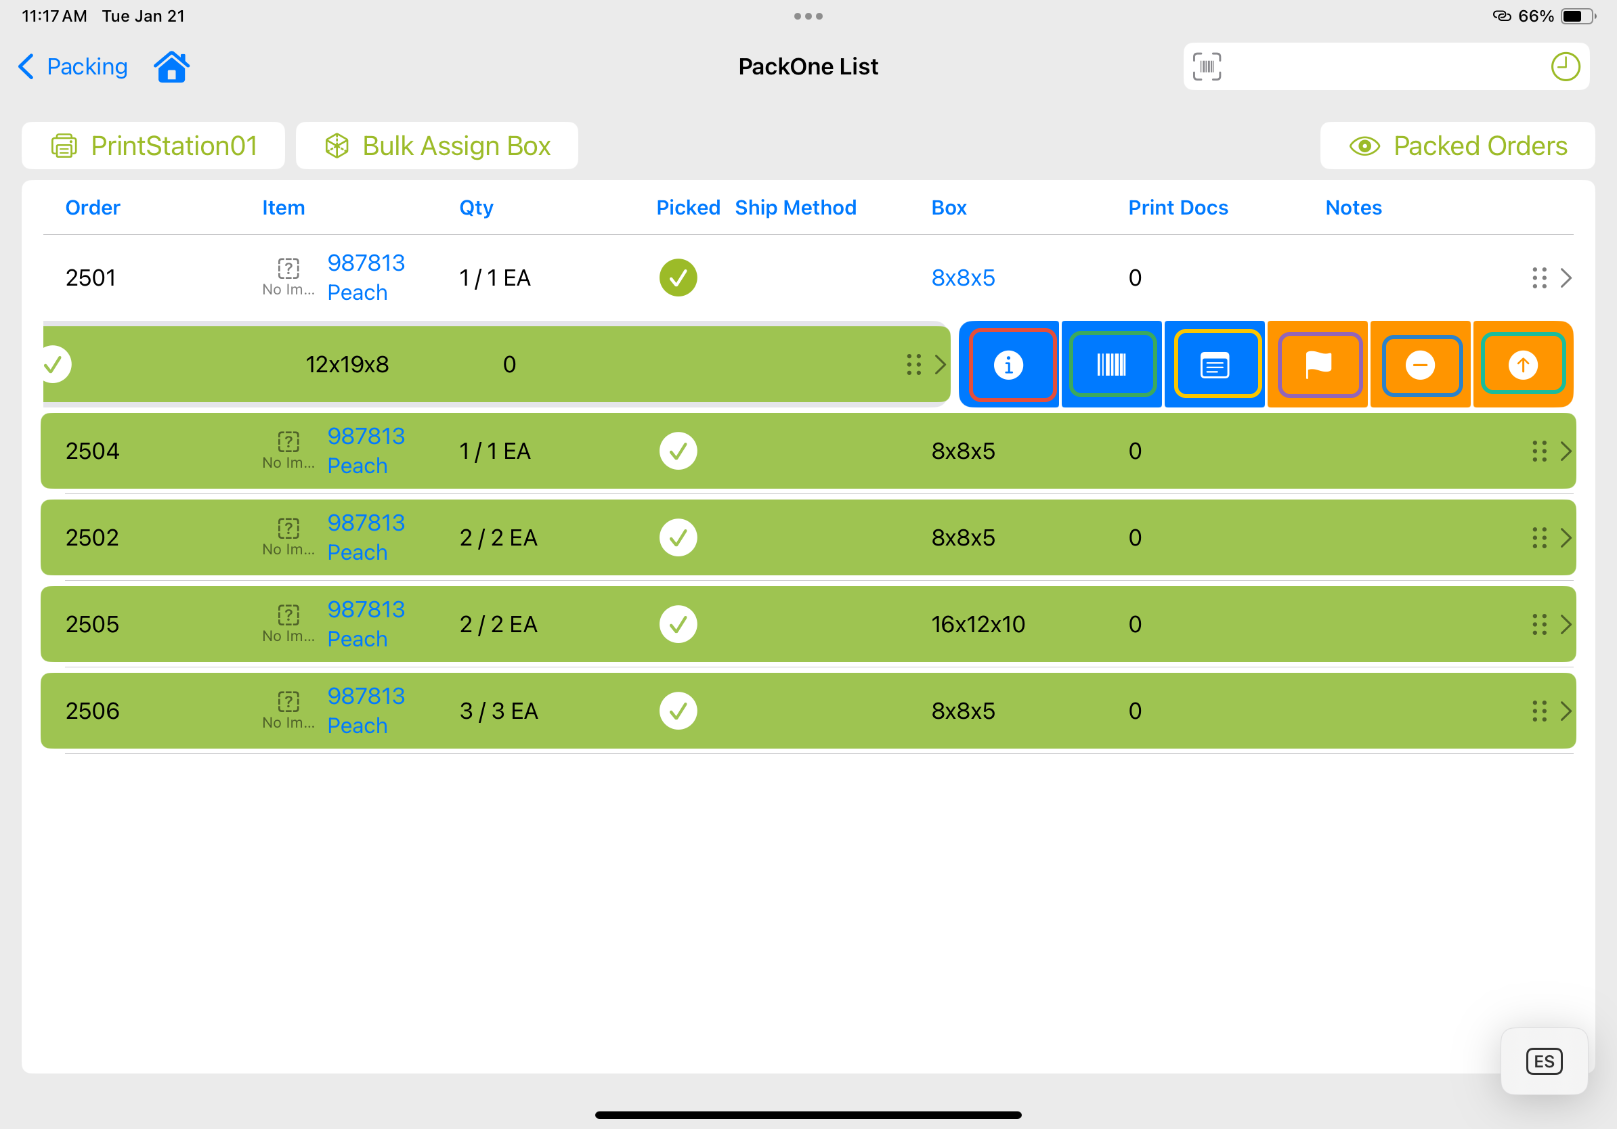The width and height of the screenshot is (1617, 1129).
Task: Tap the orange up-arrow action icon
Action: click(1522, 365)
